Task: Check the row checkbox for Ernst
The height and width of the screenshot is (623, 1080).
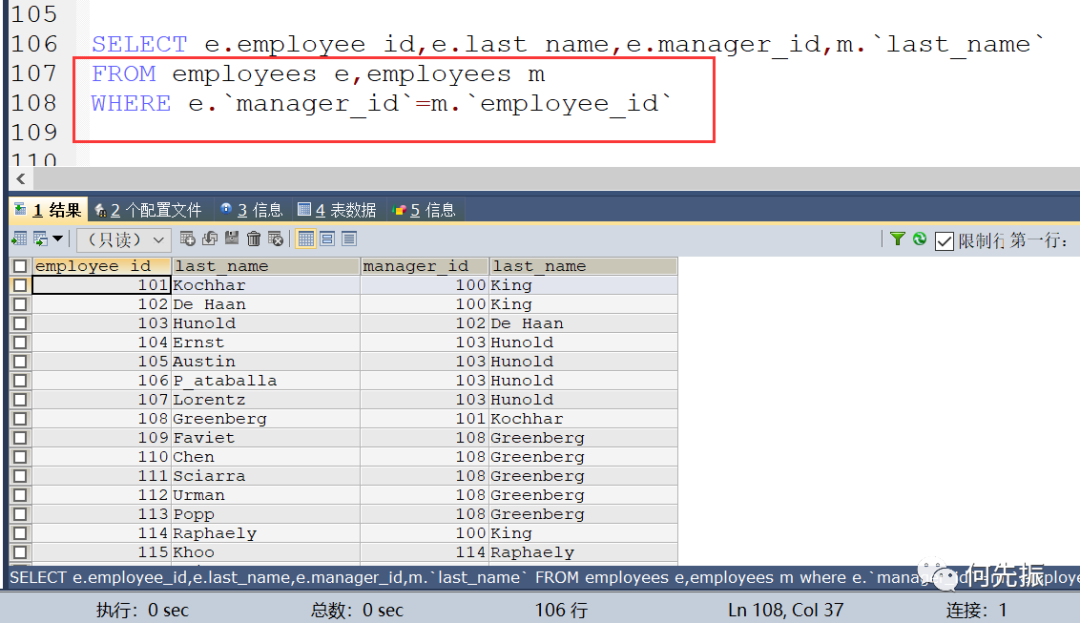Action: [x=20, y=342]
